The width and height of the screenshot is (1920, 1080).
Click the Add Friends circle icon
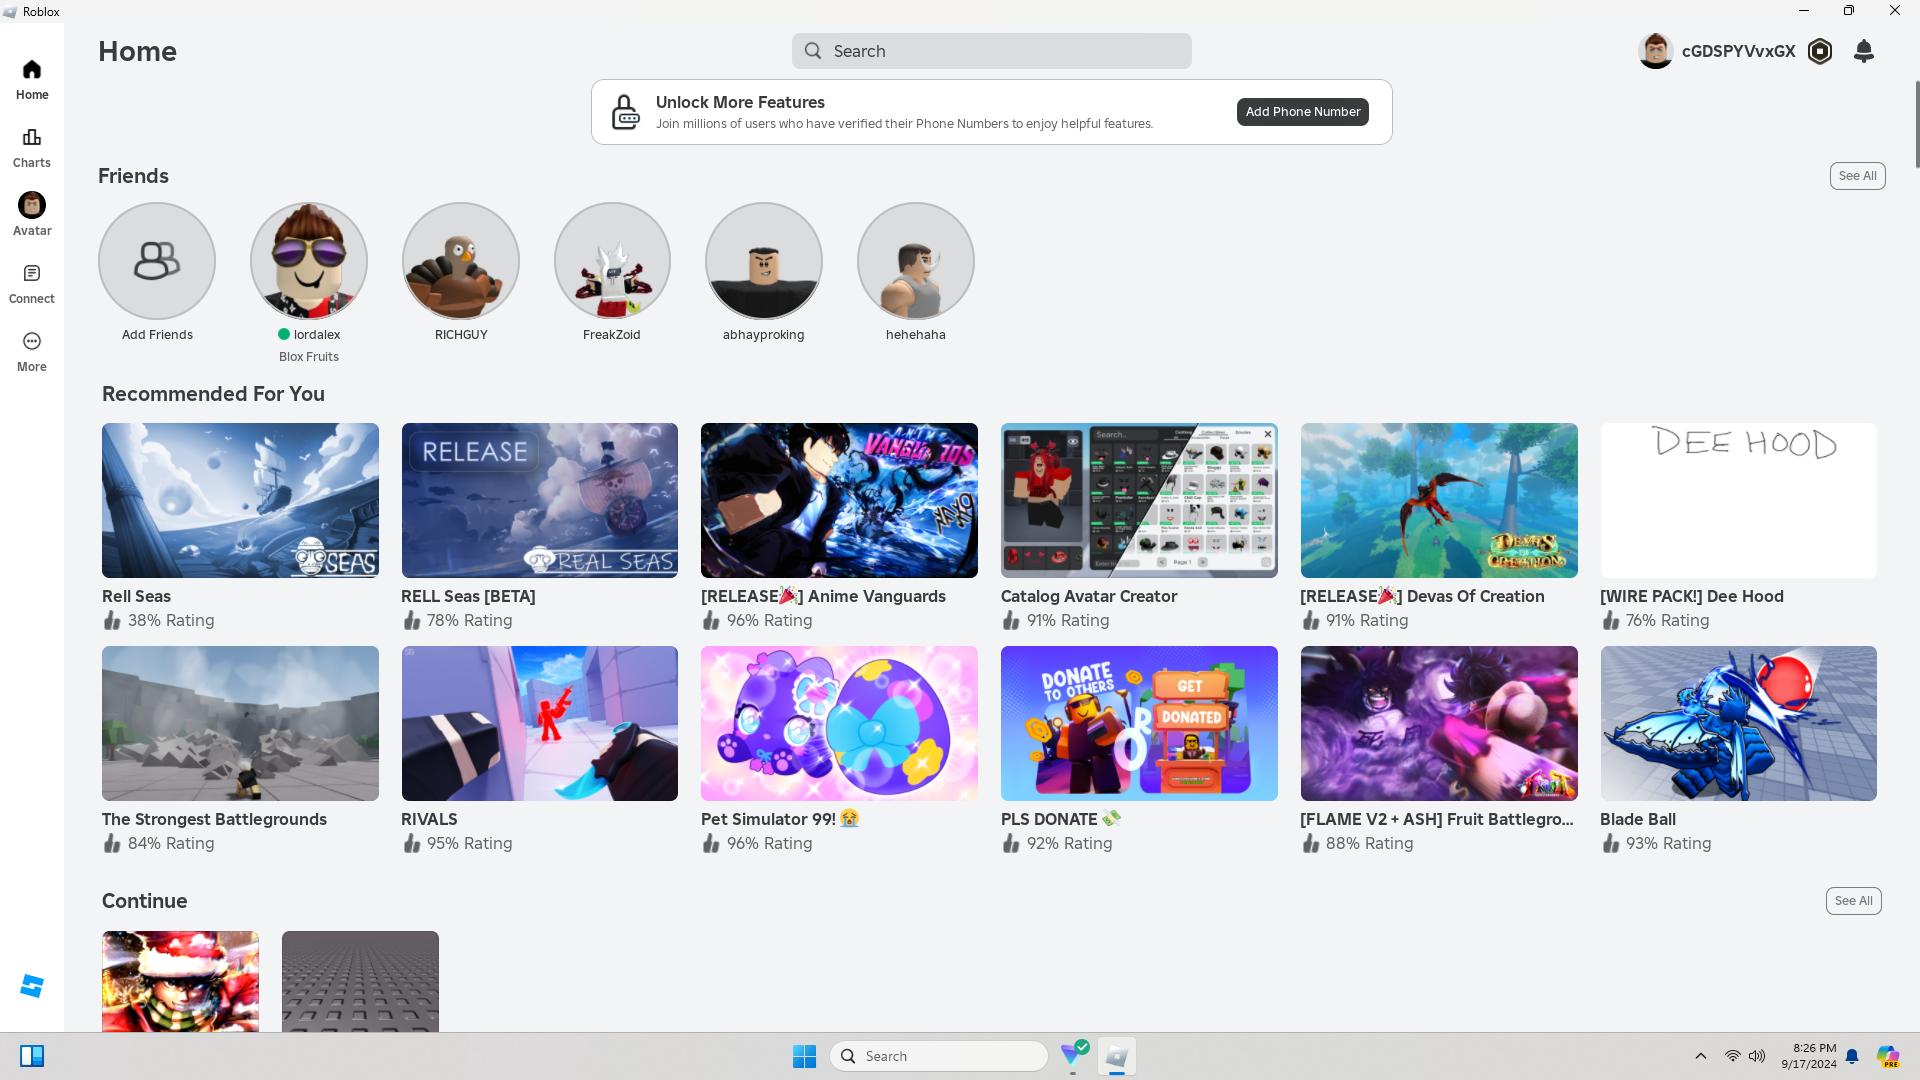[x=157, y=261]
